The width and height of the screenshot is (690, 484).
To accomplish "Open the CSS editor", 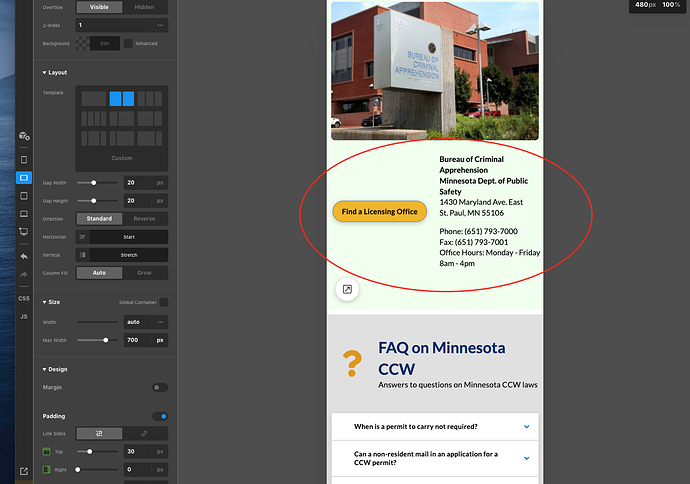I will (24, 298).
